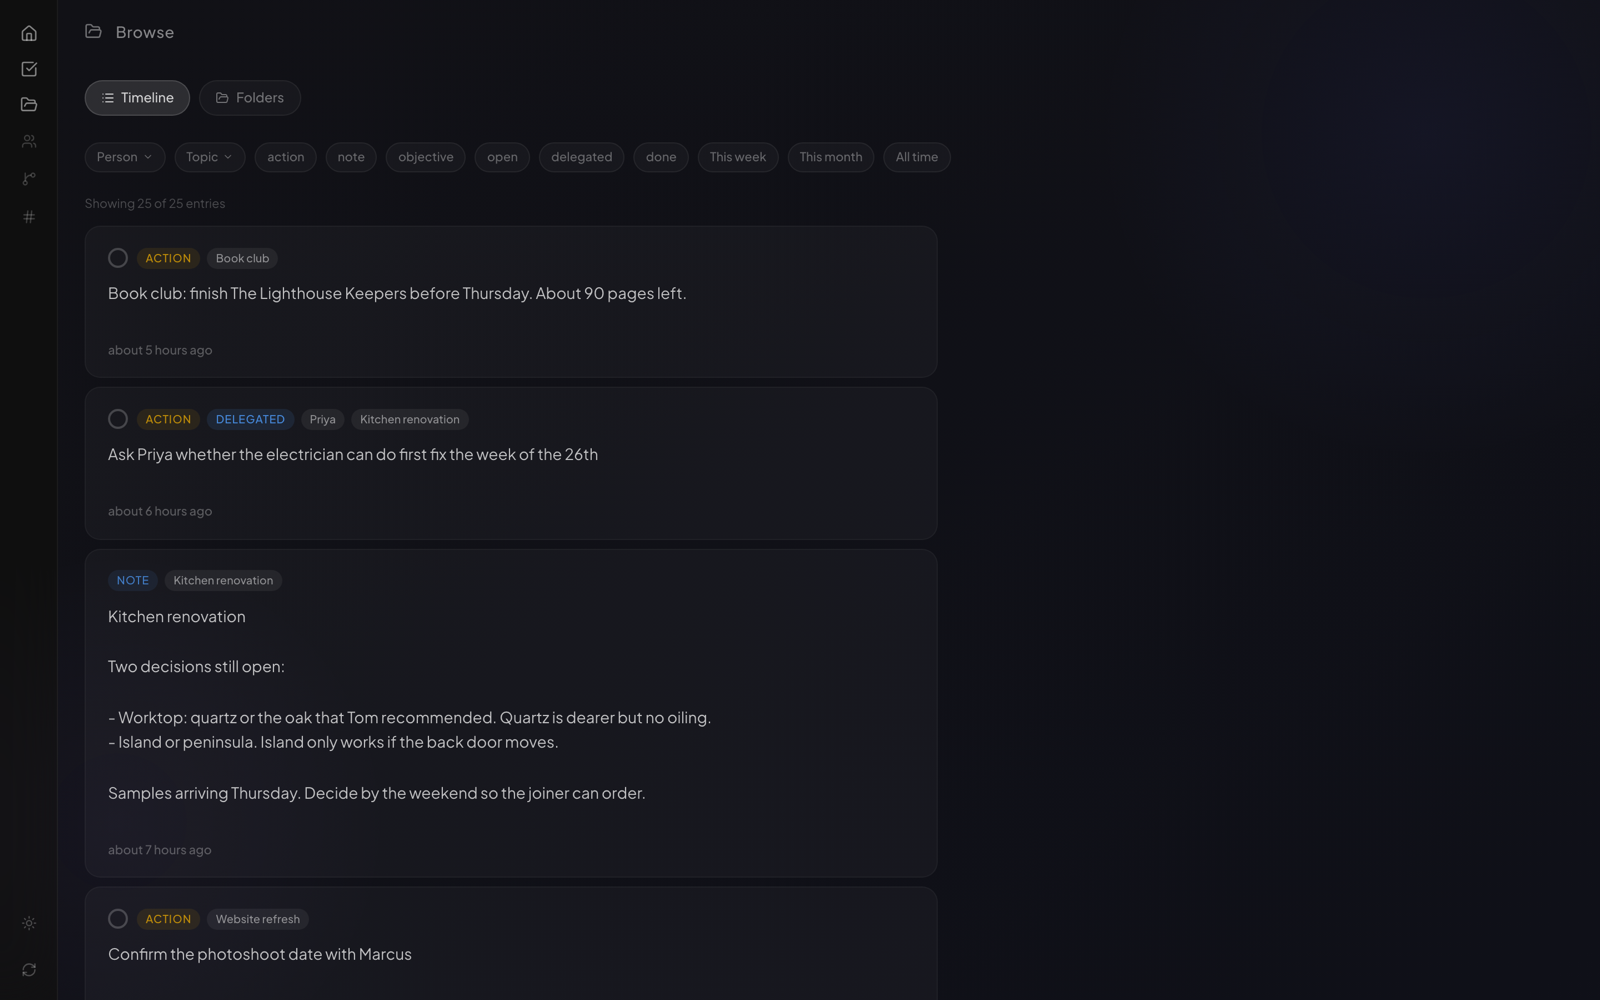The height and width of the screenshot is (1000, 1600).
Task: Open the Browse folder icon in sidebar
Action: 29,105
